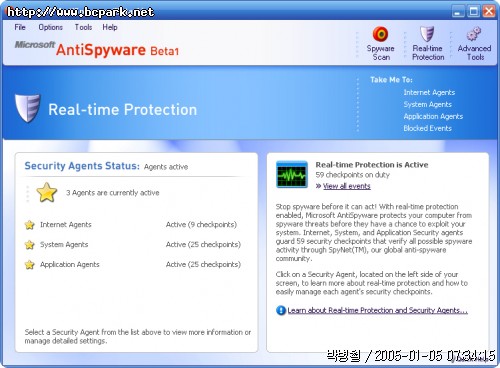Click the star icon next to Application Agents

[29, 265]
